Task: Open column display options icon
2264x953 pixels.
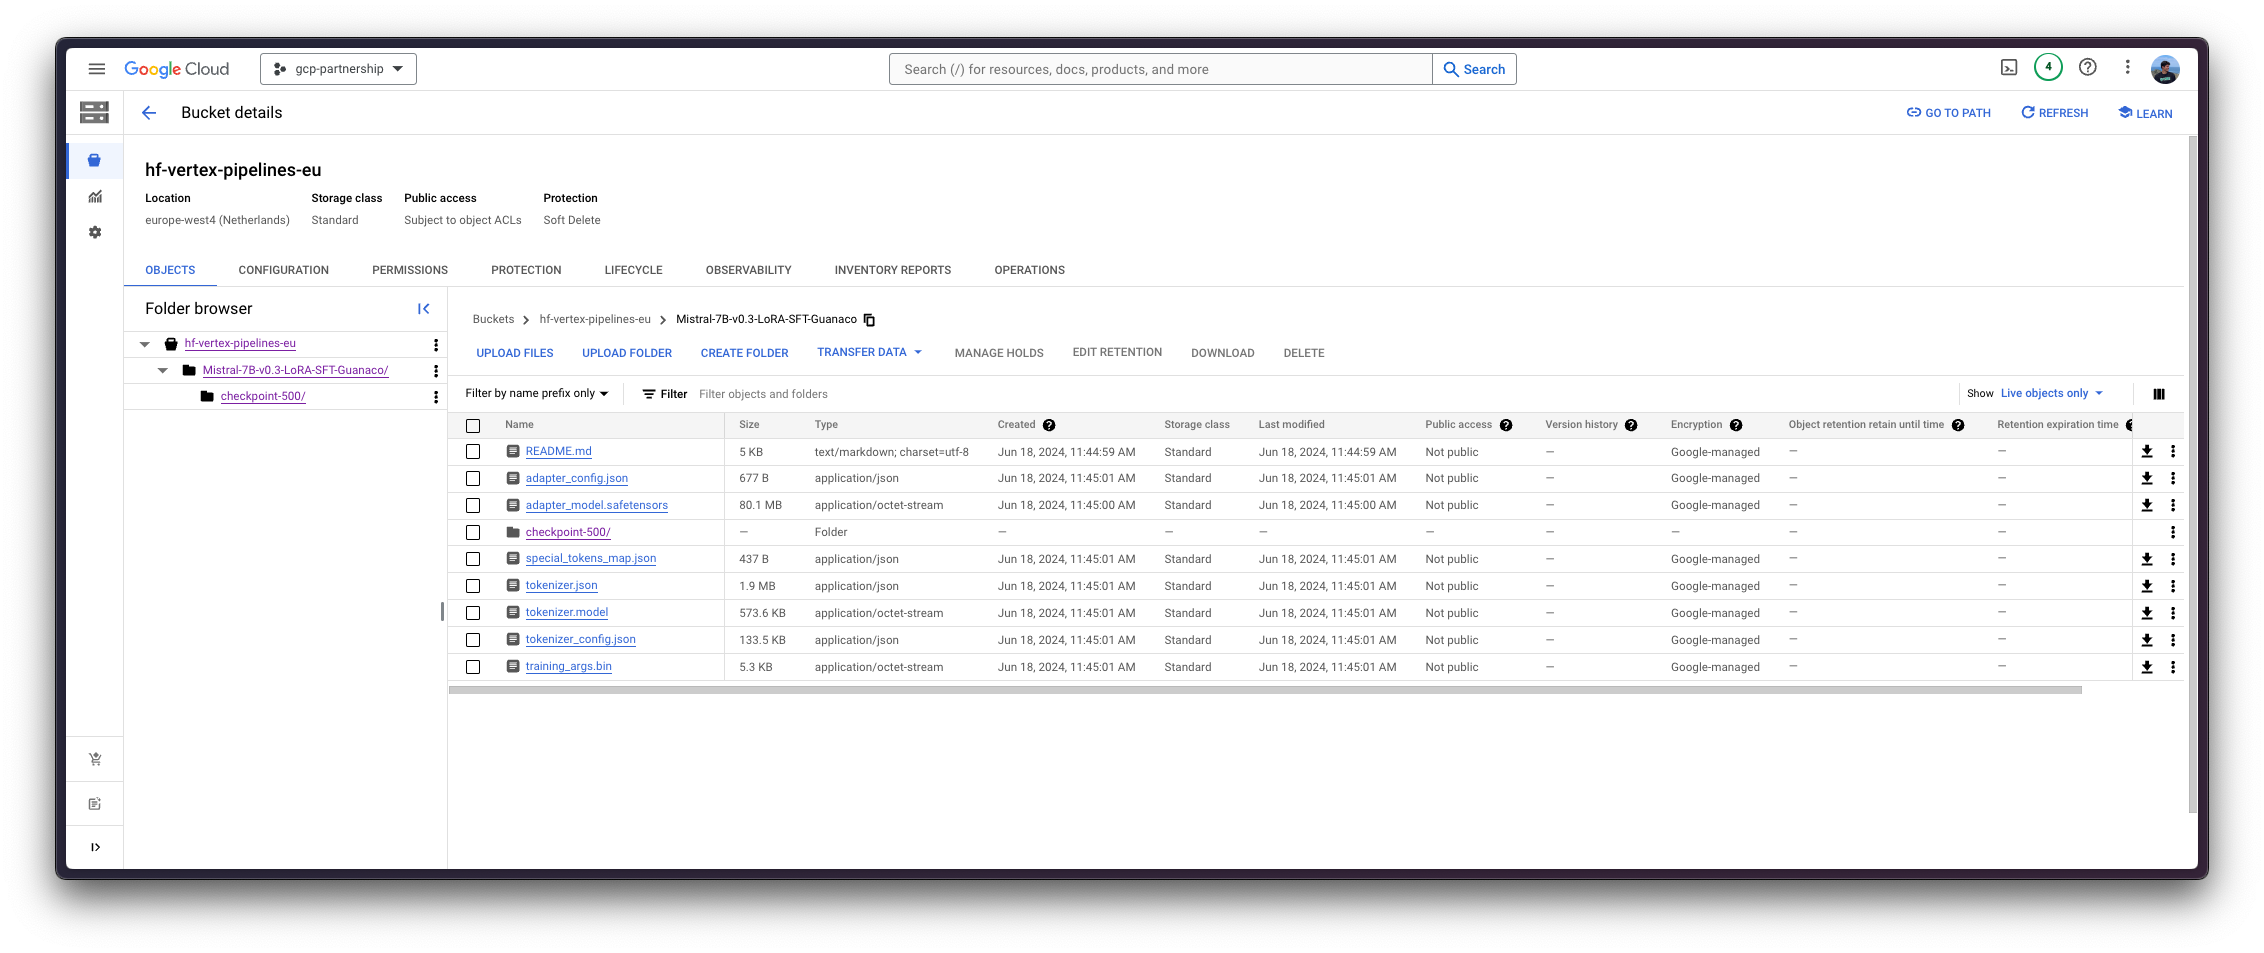Action: pyautogui.click(x=2159, y=394)
